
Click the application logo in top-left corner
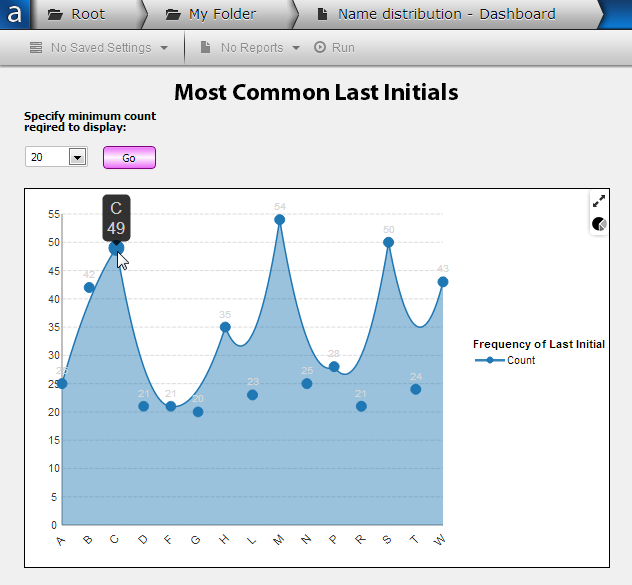coord(15,15)
